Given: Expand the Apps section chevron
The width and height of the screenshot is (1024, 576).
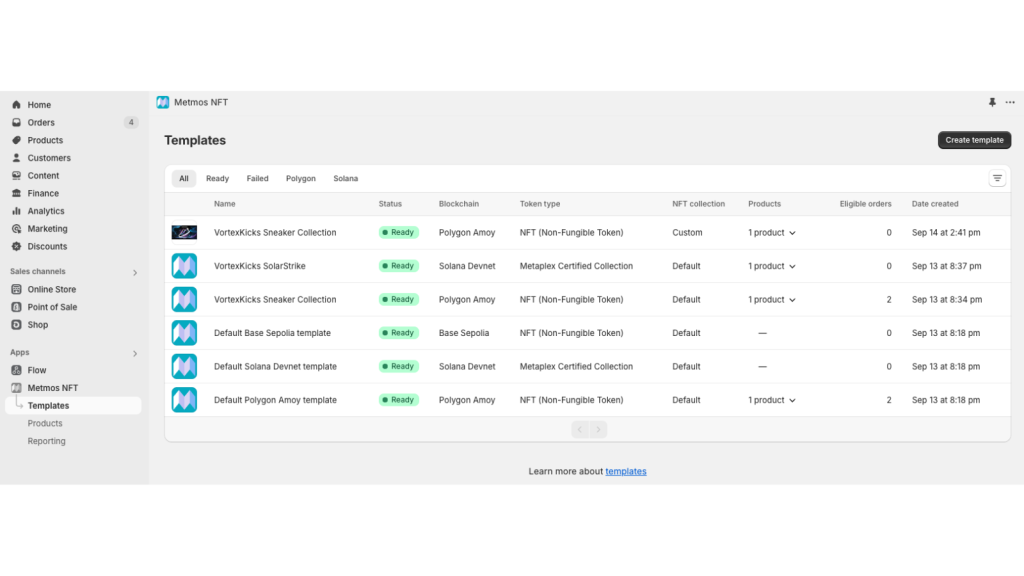Looking at the screenshot, I should [x=135, y=353].
